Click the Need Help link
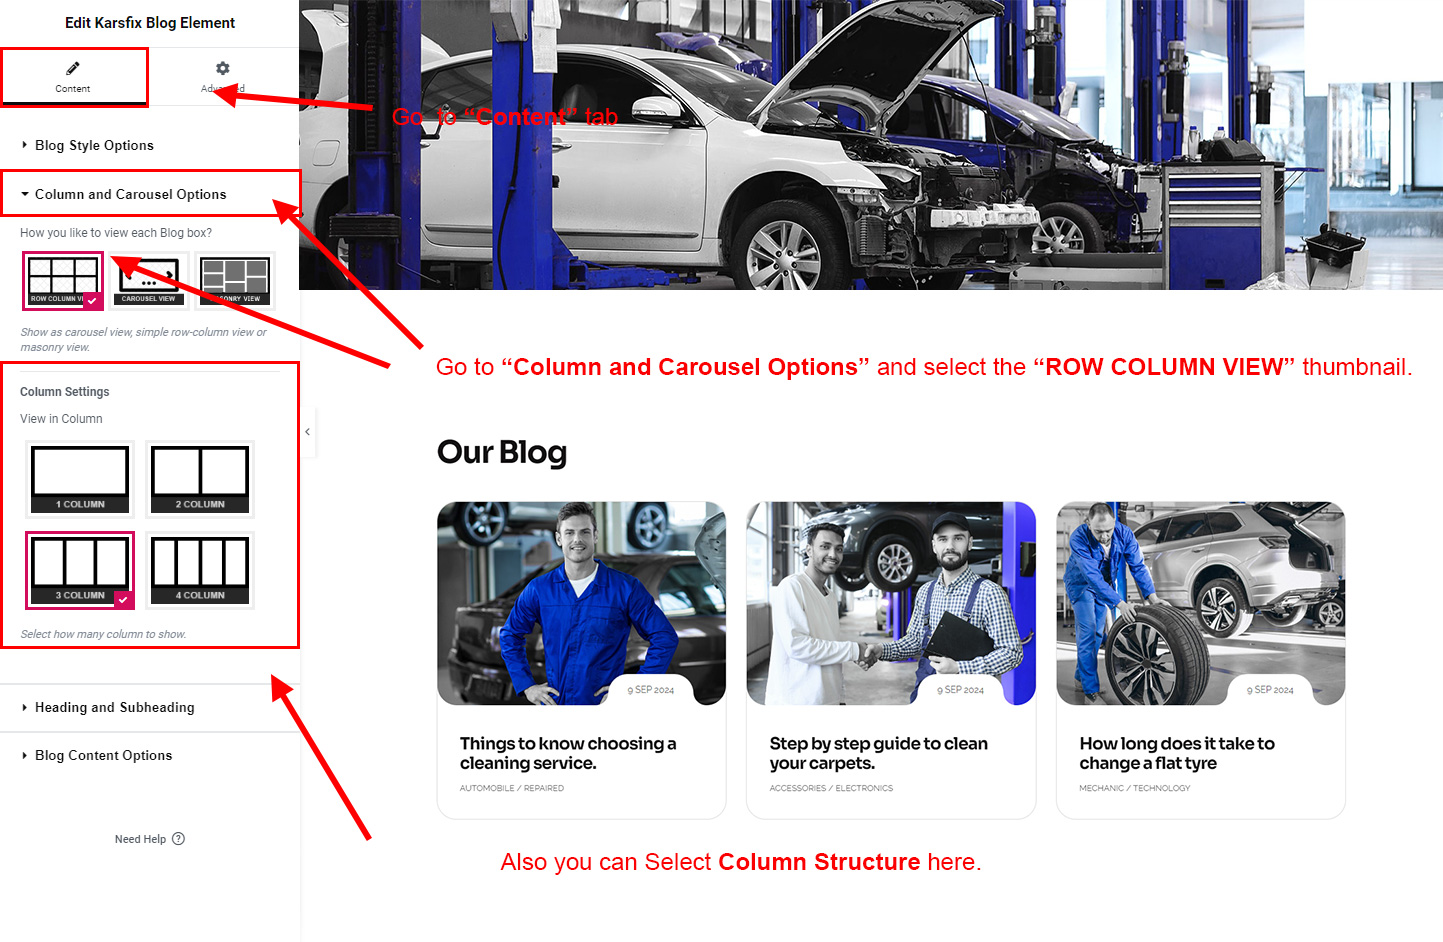This screenshot has height=942, width=1443. 140,839
